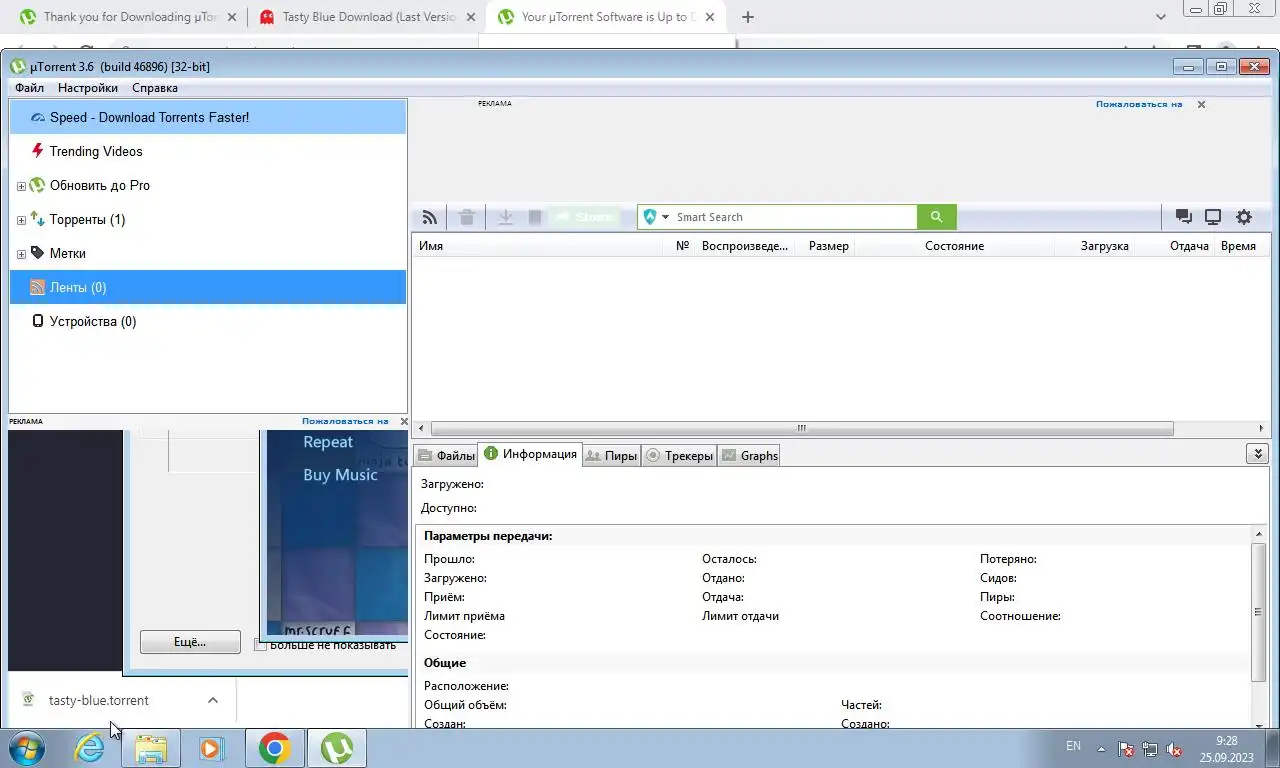Click Repeat in the sidebar ad
The width and height of the screenshot is (1280, 768).
coord(328,442)
